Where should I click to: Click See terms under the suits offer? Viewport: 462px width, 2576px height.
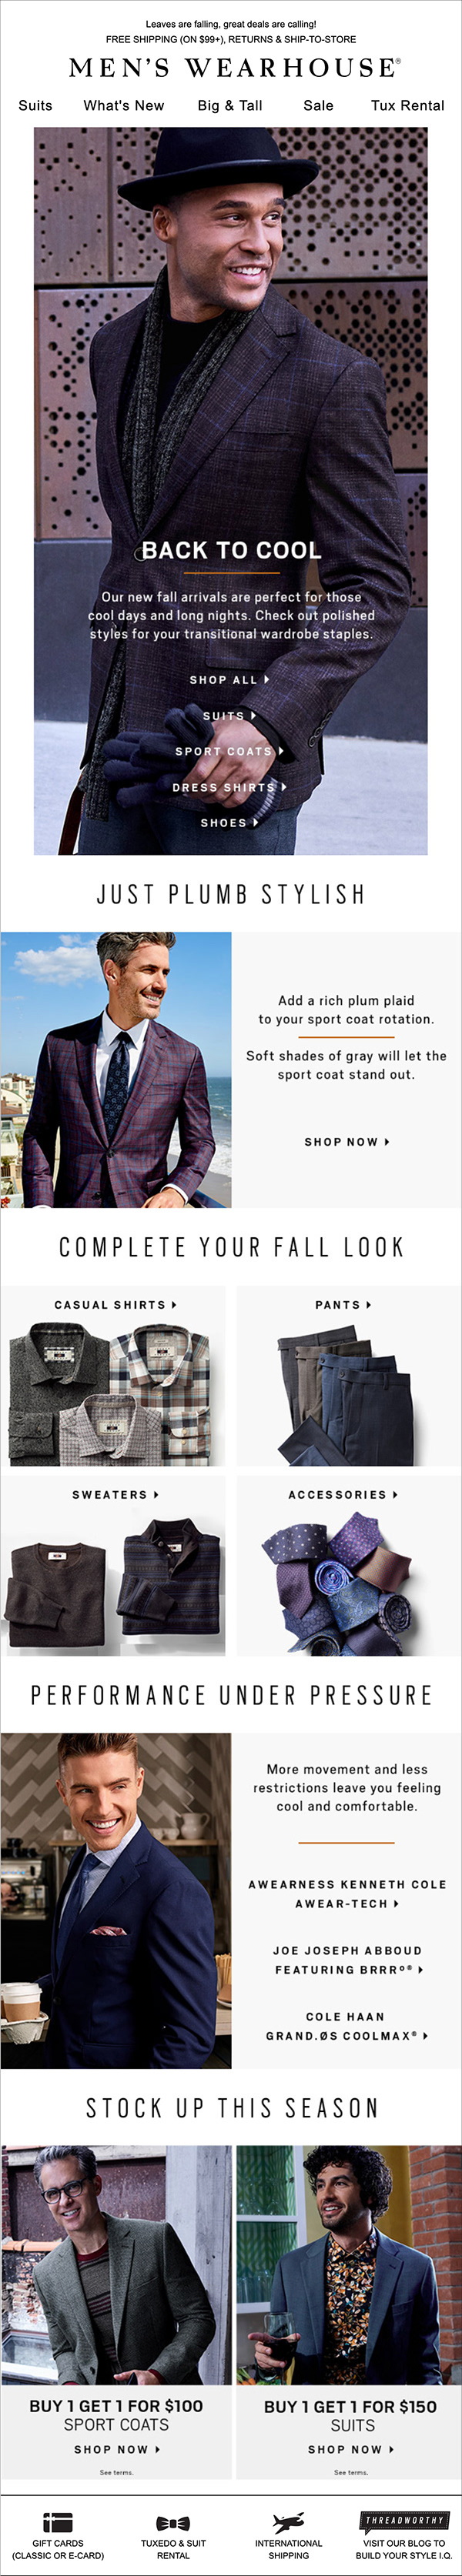point(350,2472)
